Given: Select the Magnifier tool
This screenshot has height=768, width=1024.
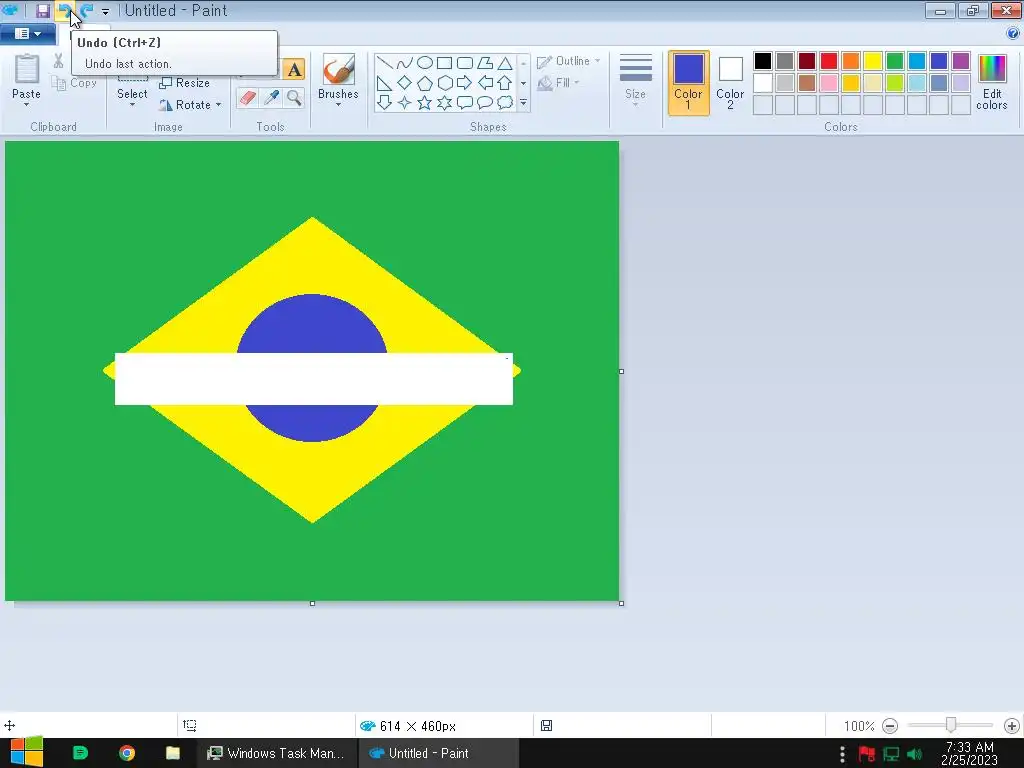Looking at the screenshot, I should click(x=295, y=98).
